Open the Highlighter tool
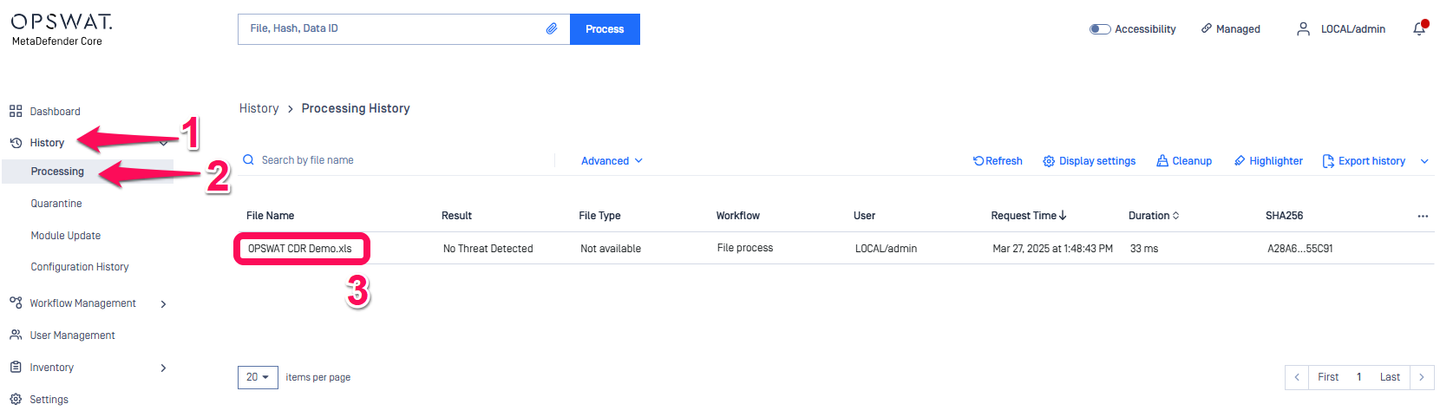 1268,161
